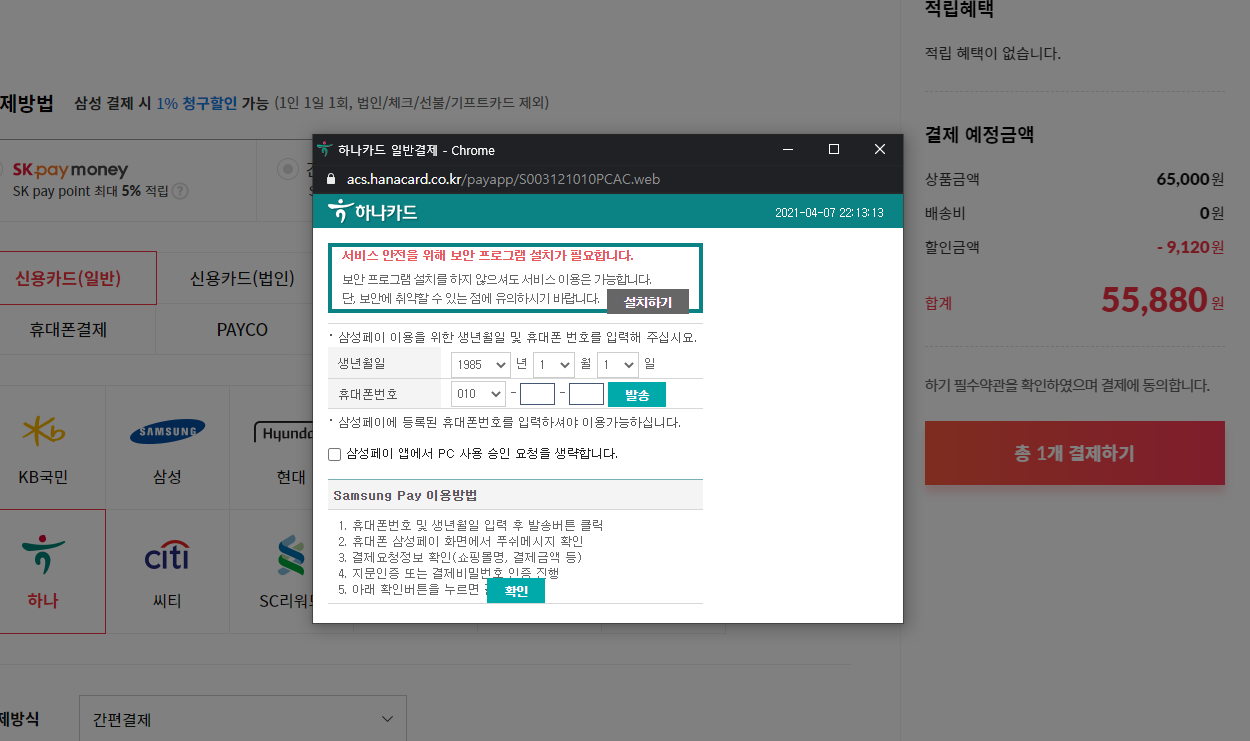This screenshot has width=1250, height=741.
Task: Click the phone number last digits field
Action: click(586, 394)
